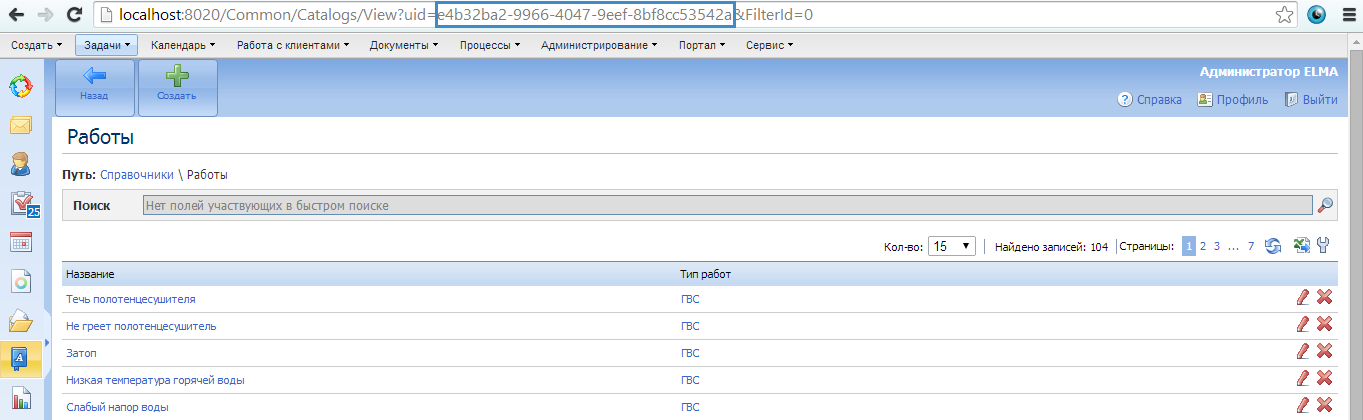Open table settings wrench icon
The image size is (1363, 420).
pos(1323,246)
